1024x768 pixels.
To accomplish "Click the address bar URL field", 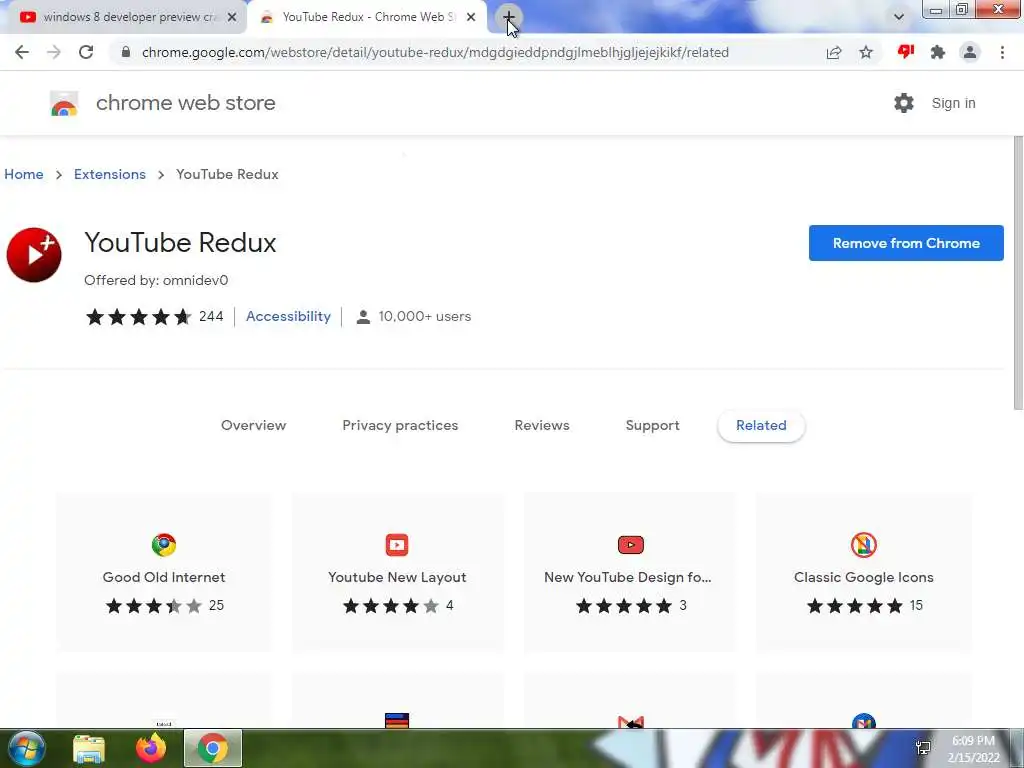I will point(435,52).
